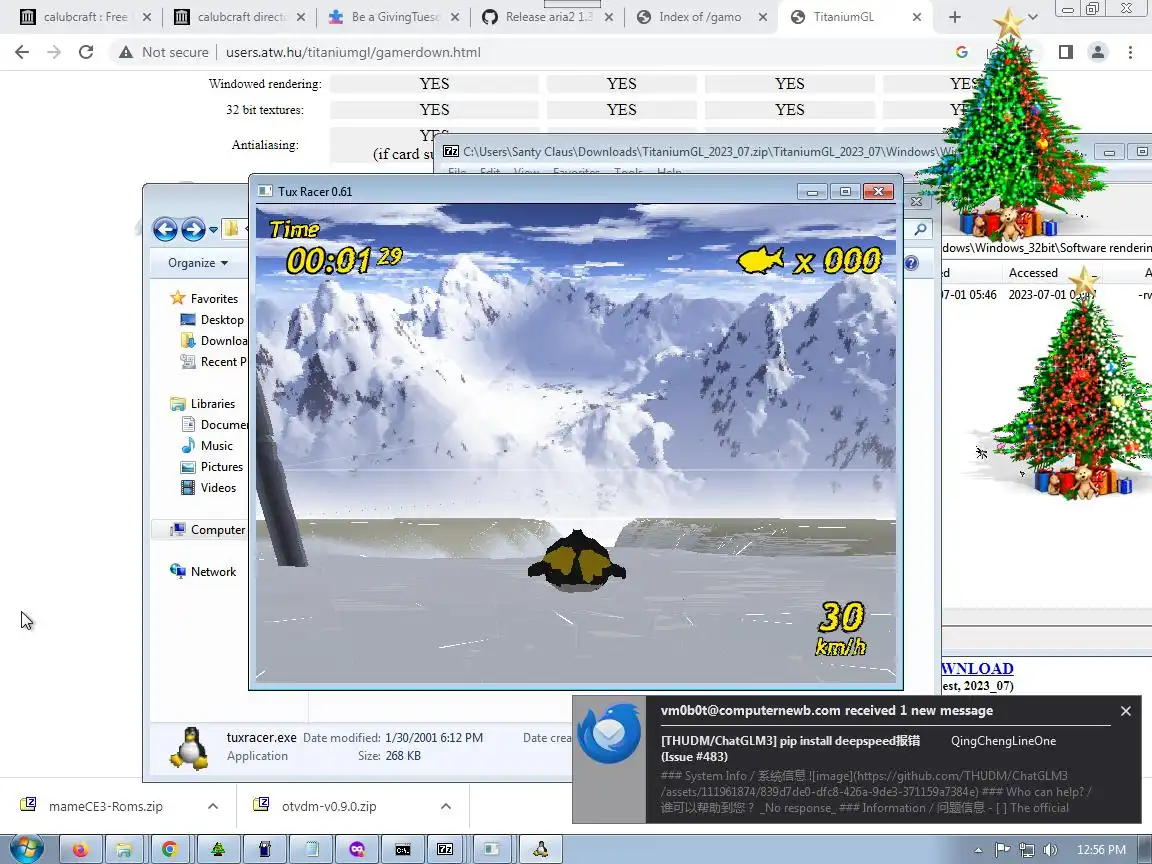Dismiss the Thunderbird notification popup
The height and width of the screenshot is (864, 1152).
[x=1126, y=711]
